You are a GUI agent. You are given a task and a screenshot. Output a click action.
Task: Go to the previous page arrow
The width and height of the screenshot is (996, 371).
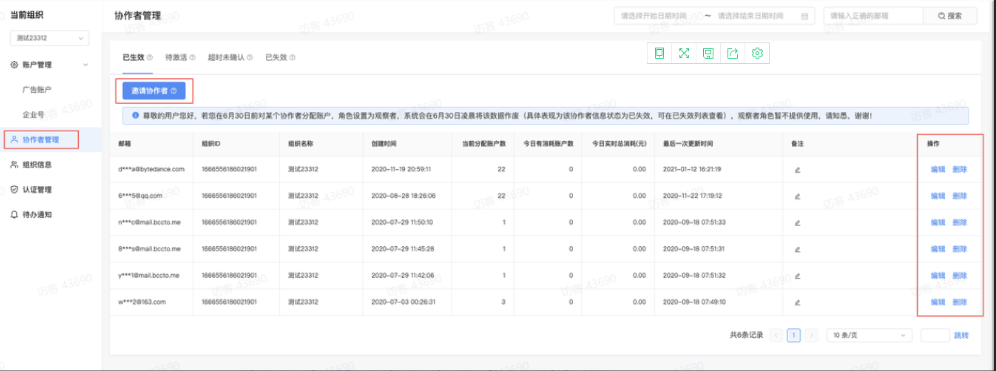pyautogui.click(x=776, y=335)
